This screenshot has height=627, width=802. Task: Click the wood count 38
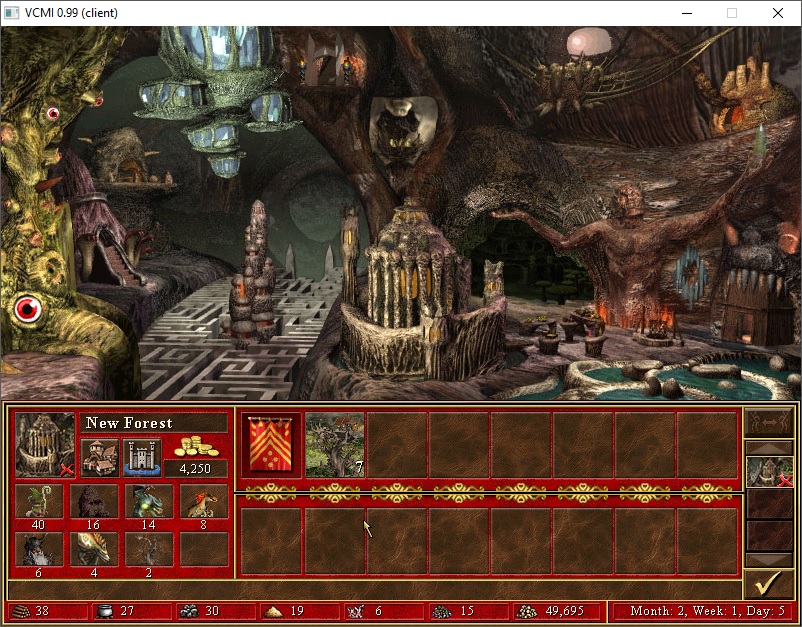pos(42,611)
